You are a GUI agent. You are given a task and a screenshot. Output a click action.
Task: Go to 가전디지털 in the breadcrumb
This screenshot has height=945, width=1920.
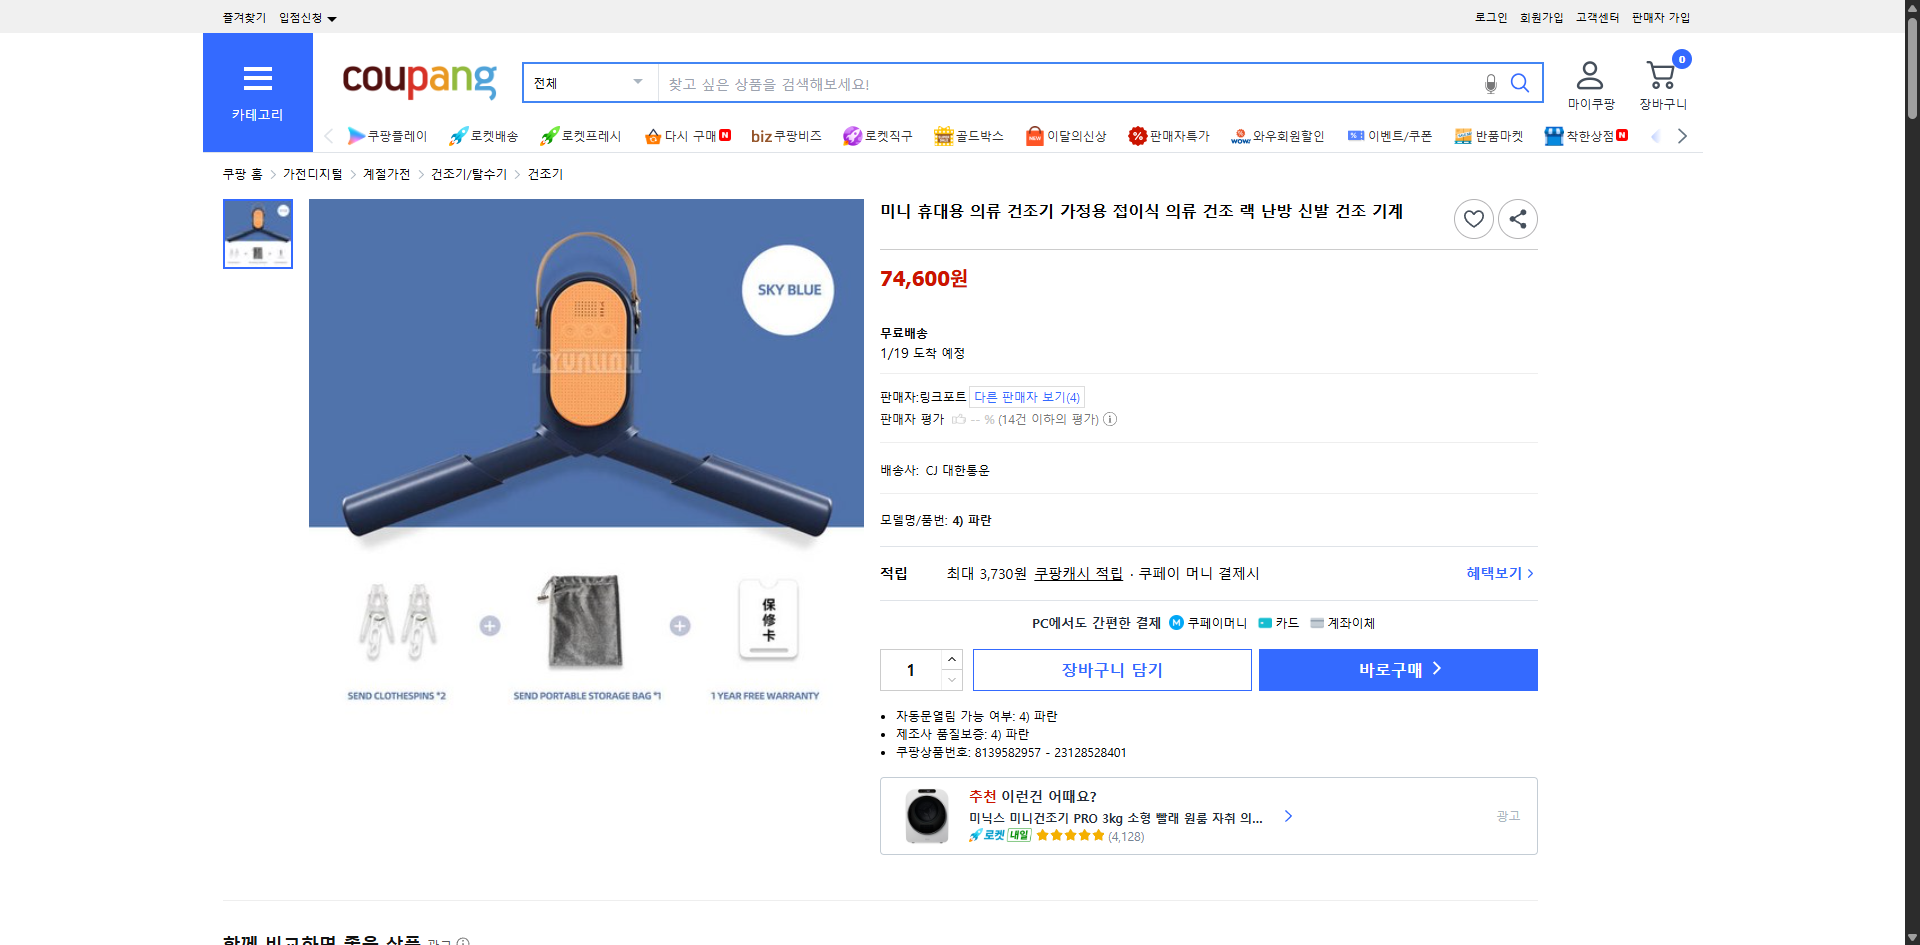point(311,173)
